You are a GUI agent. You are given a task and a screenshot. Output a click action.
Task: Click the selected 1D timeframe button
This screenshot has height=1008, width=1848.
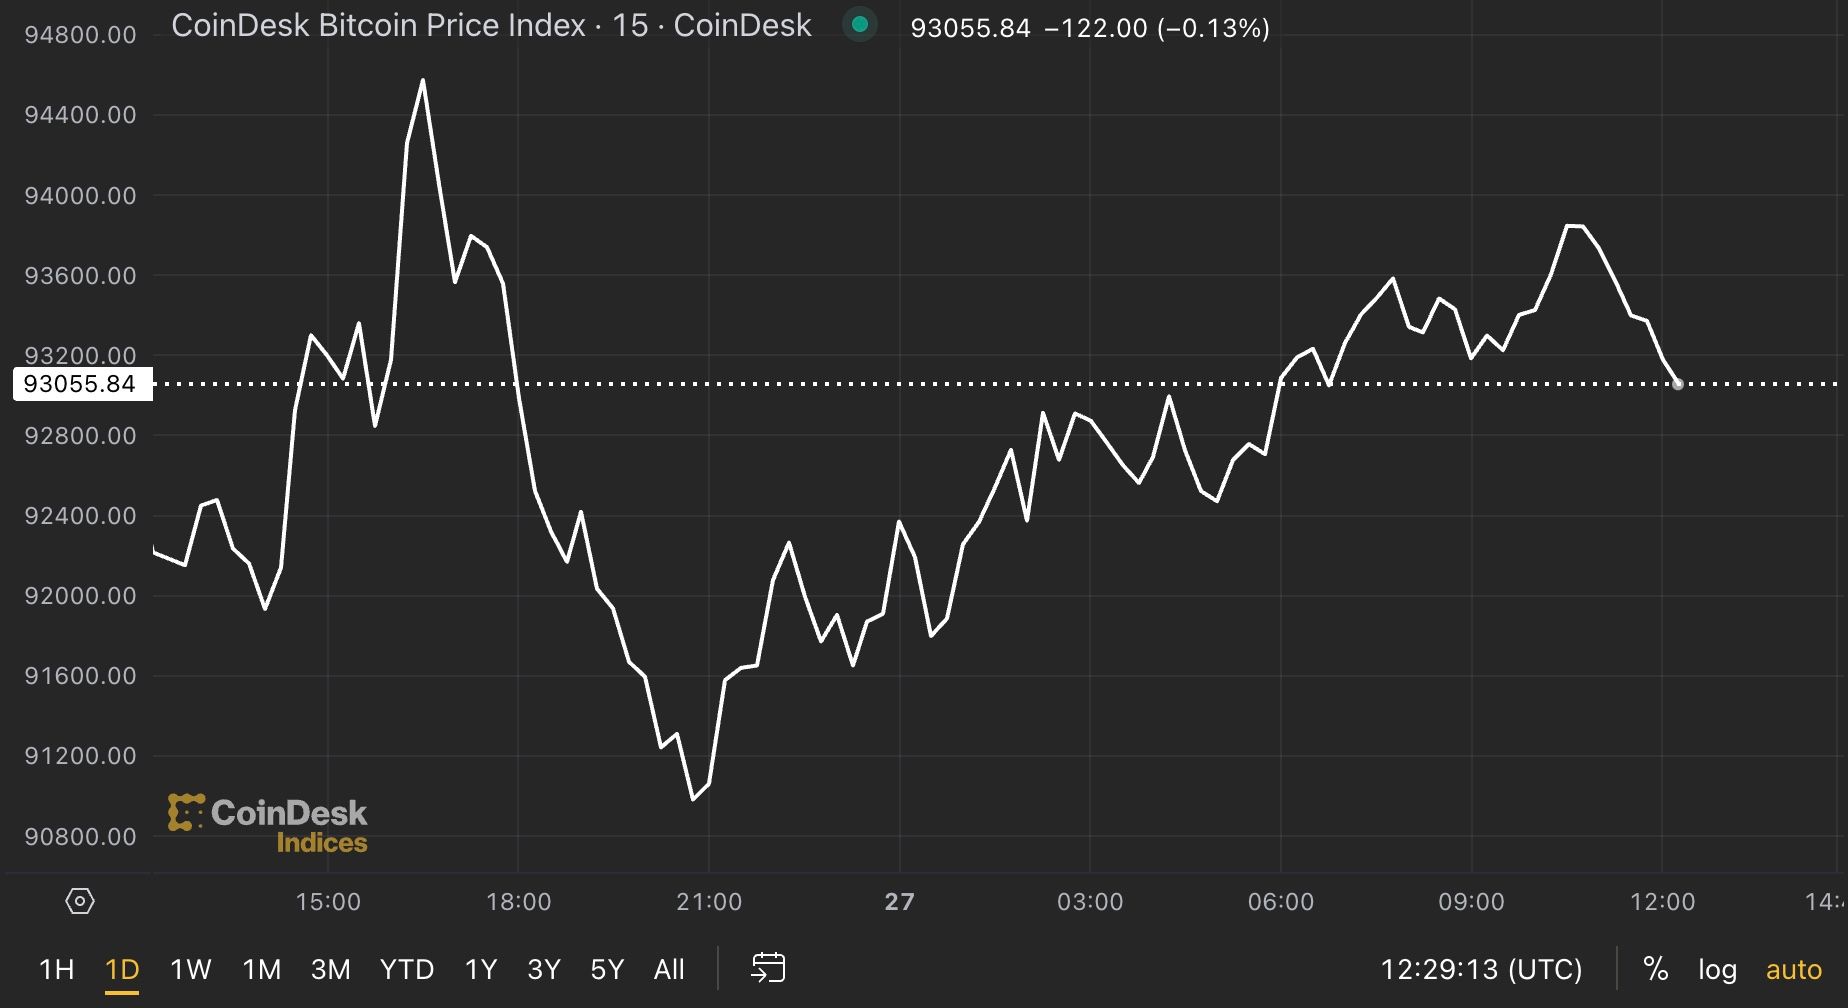click(x=120, y=968)
